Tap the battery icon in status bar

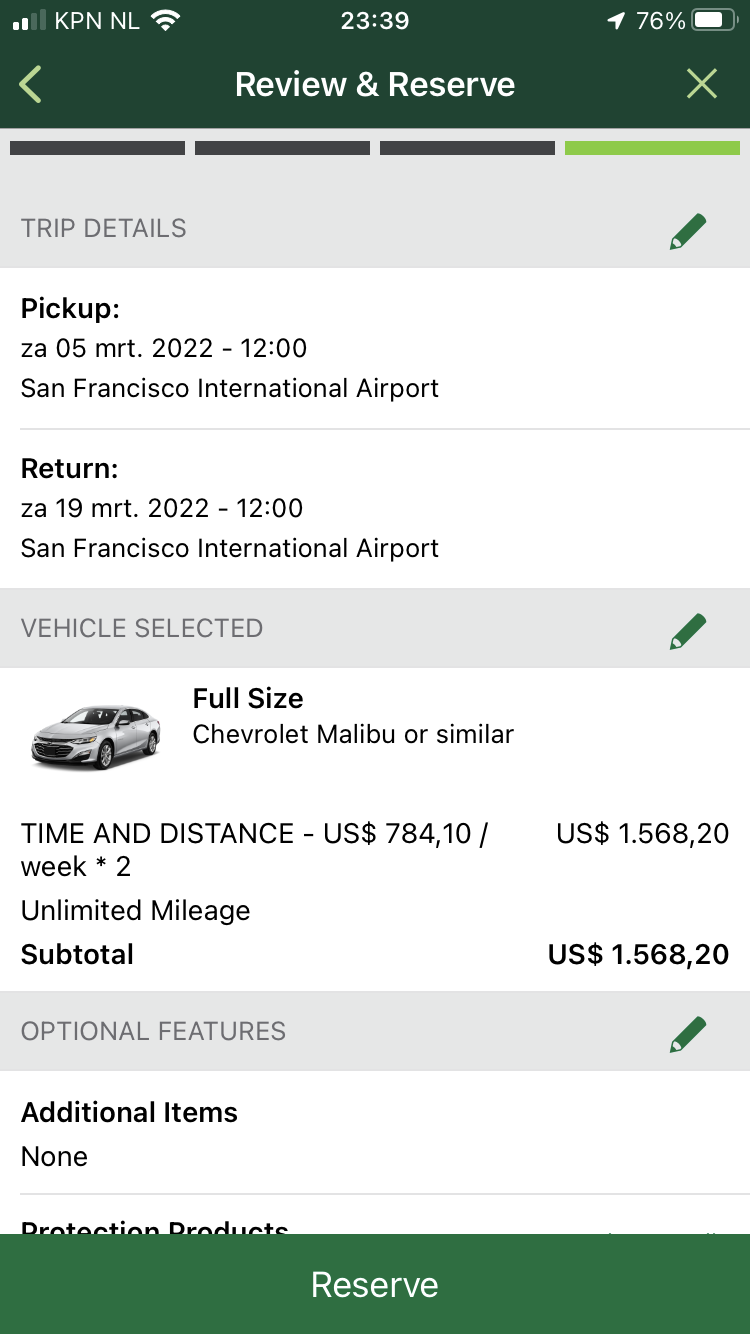pyautogui.click(x=715, y=21)
